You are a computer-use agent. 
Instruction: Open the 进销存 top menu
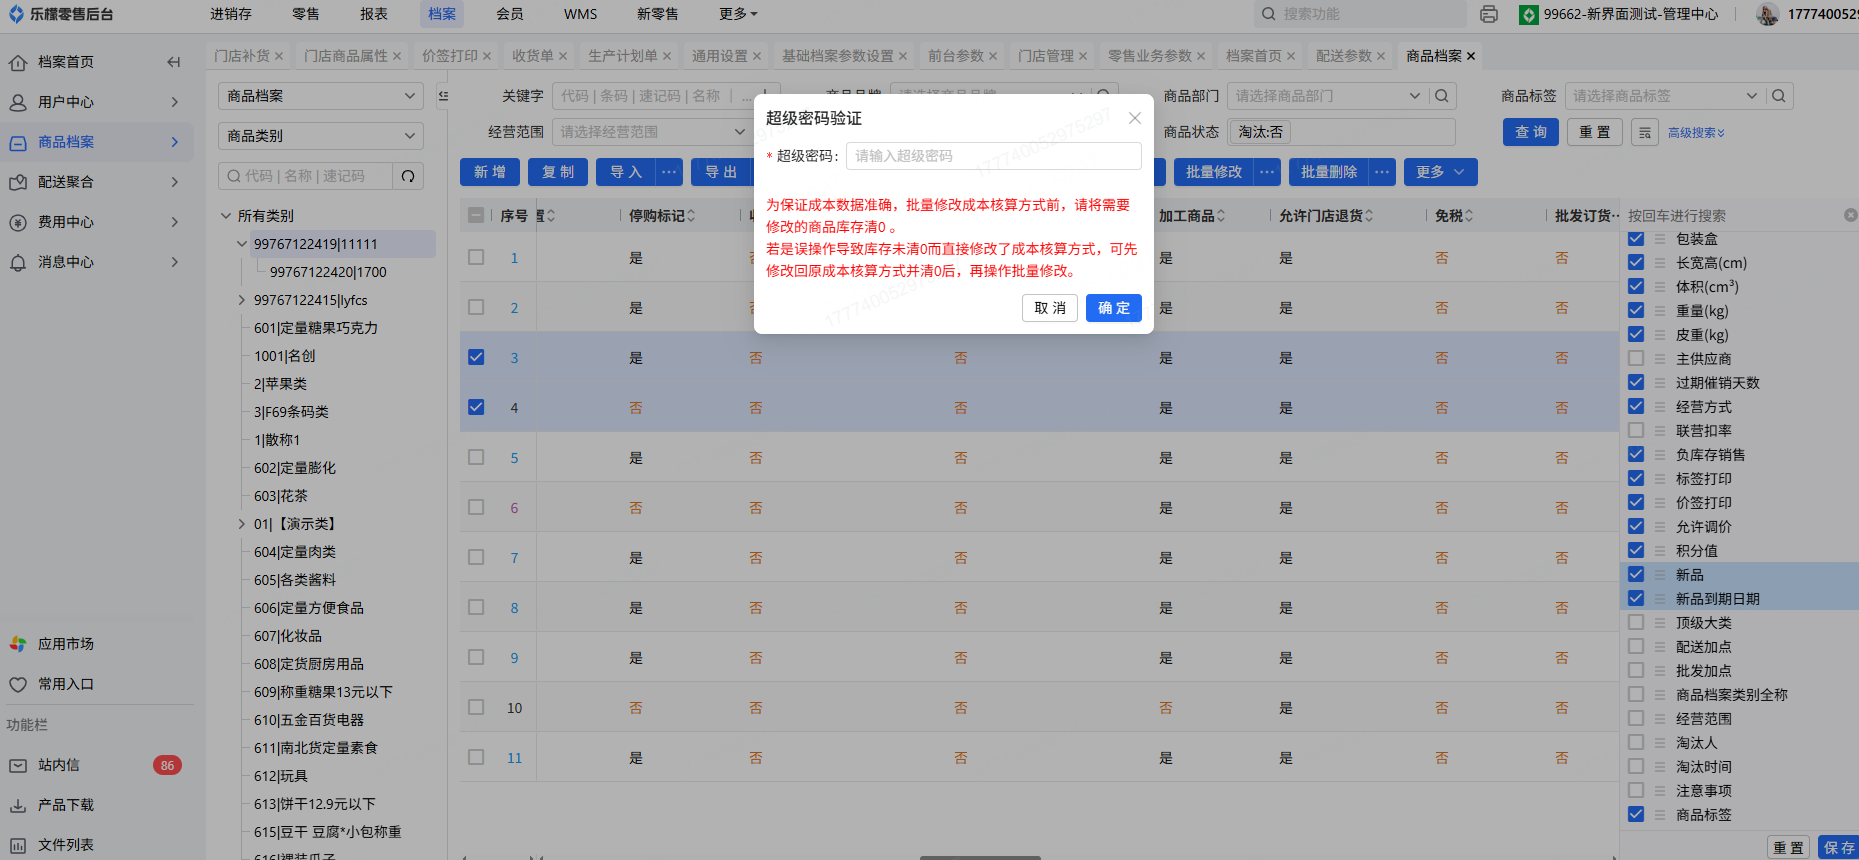click(x=231, y=14)
